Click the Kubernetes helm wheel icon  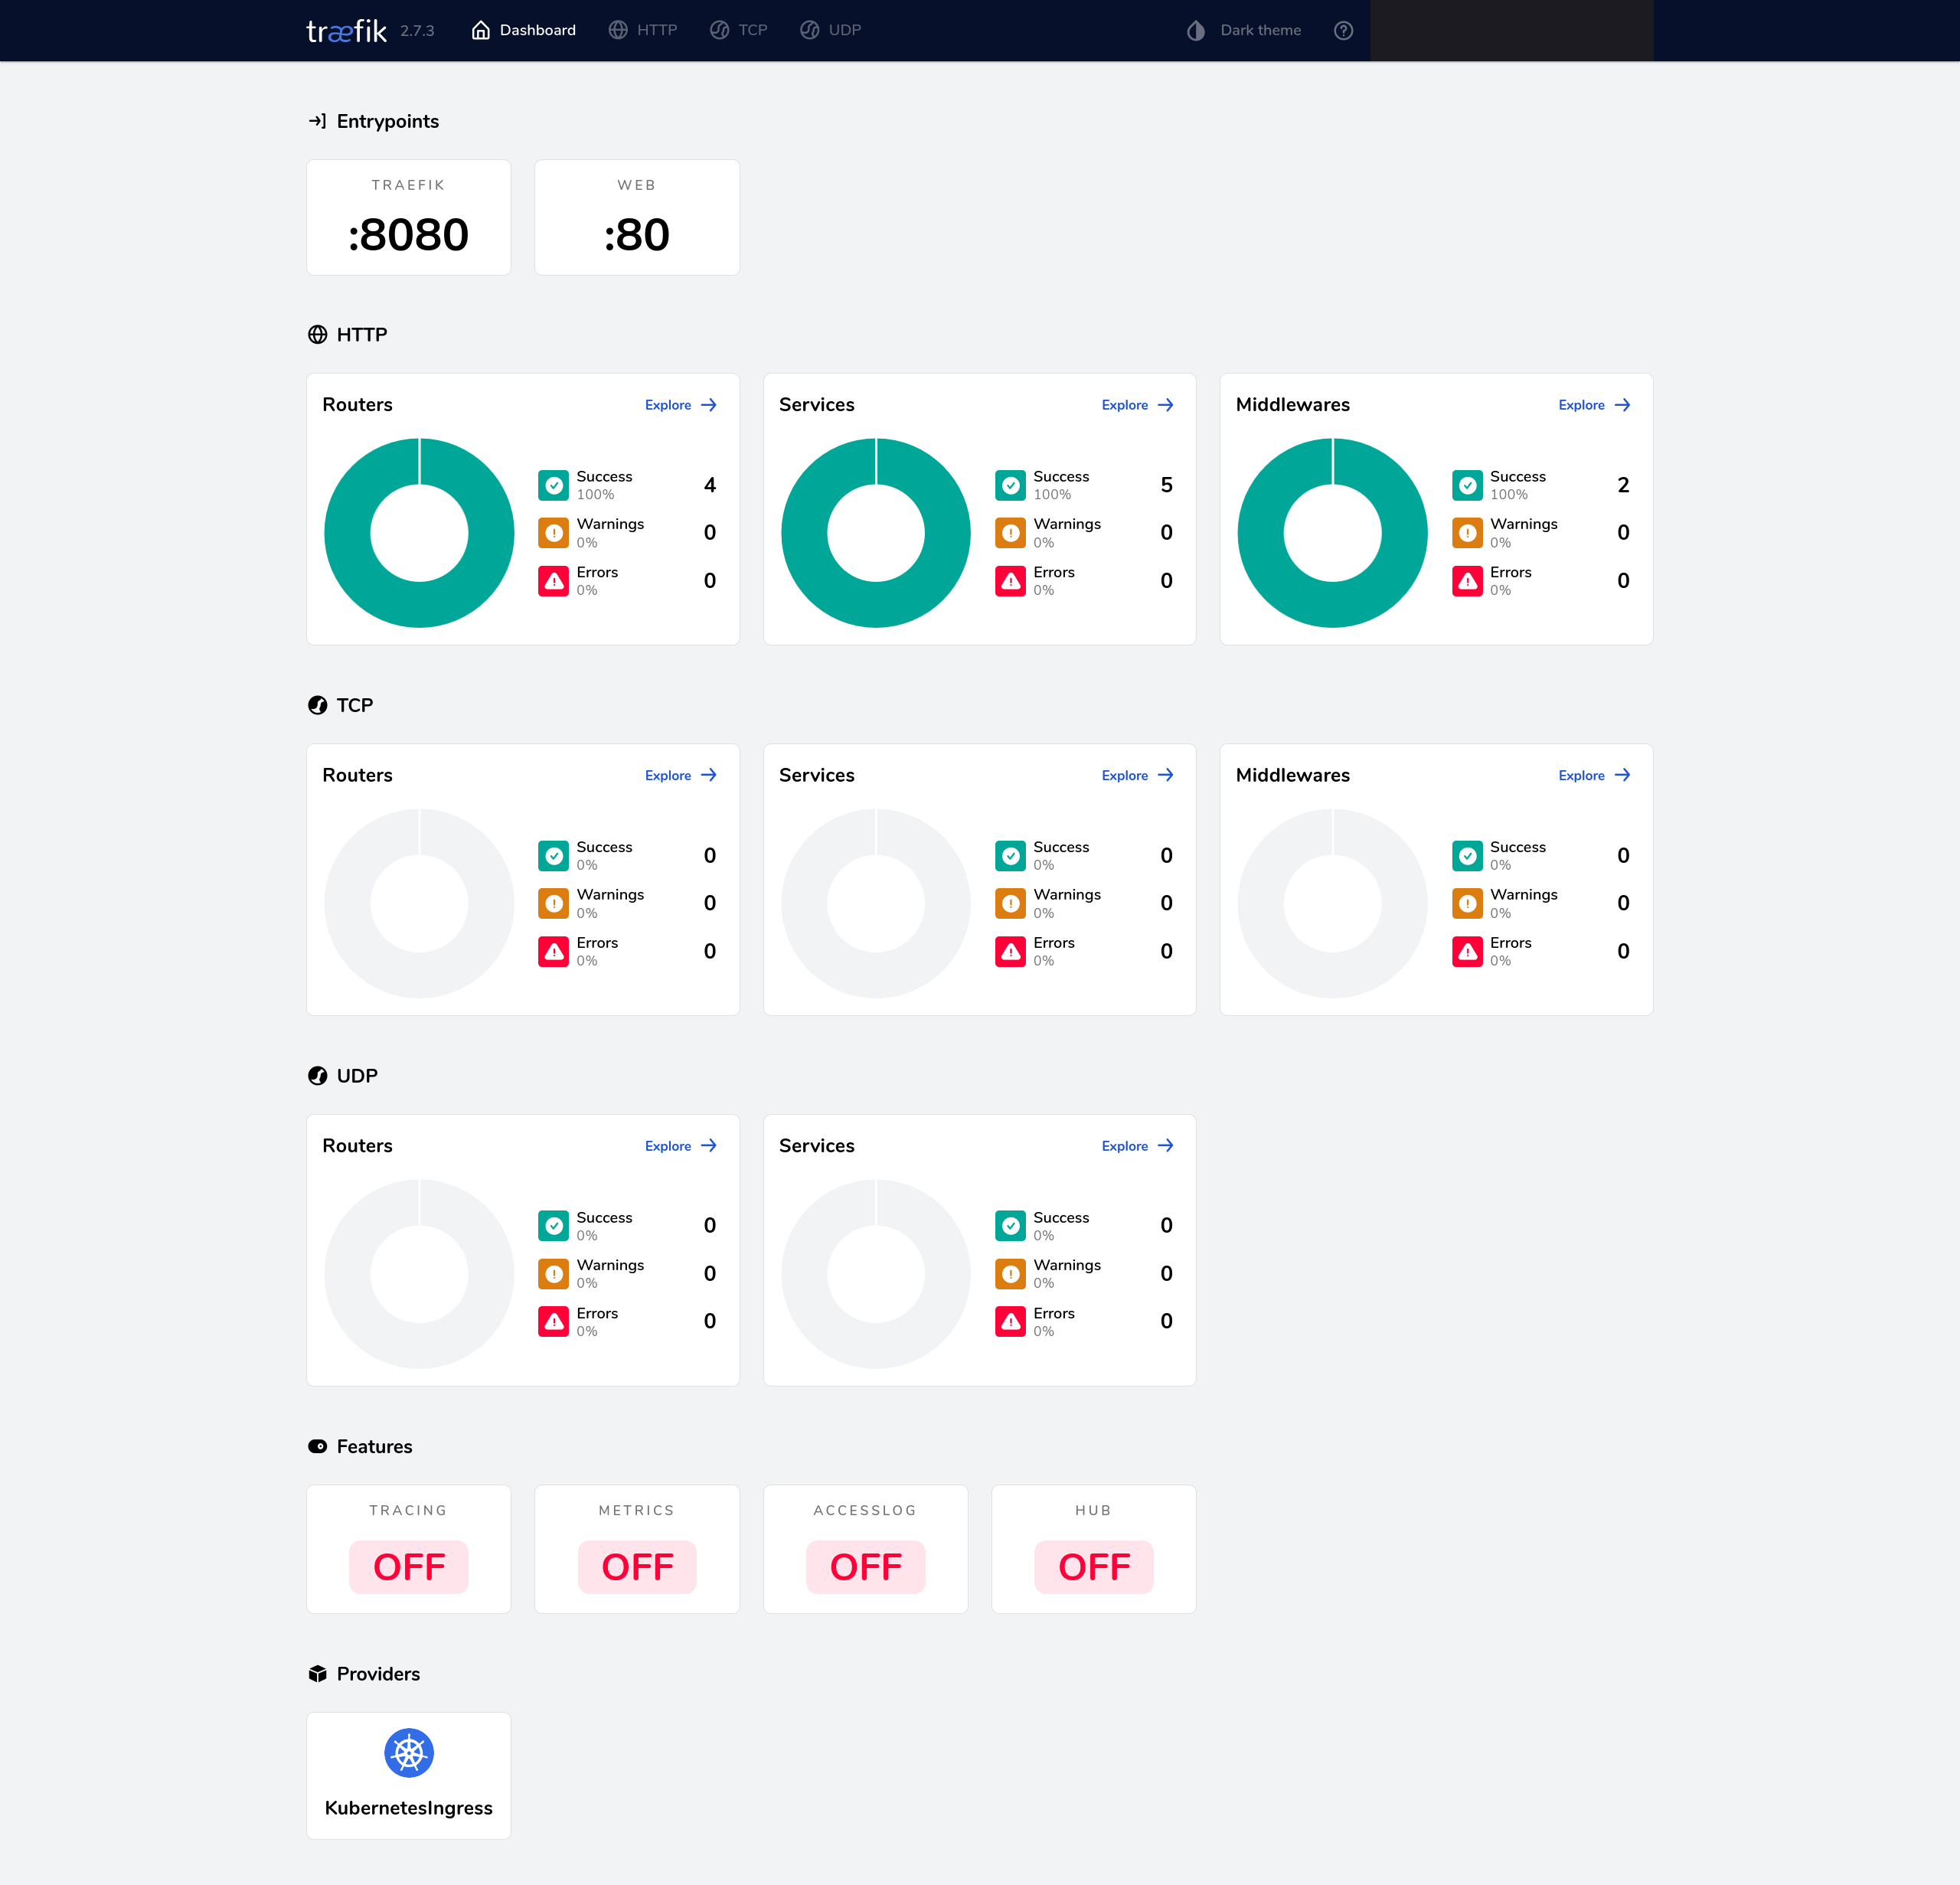tap(409, 1753)
